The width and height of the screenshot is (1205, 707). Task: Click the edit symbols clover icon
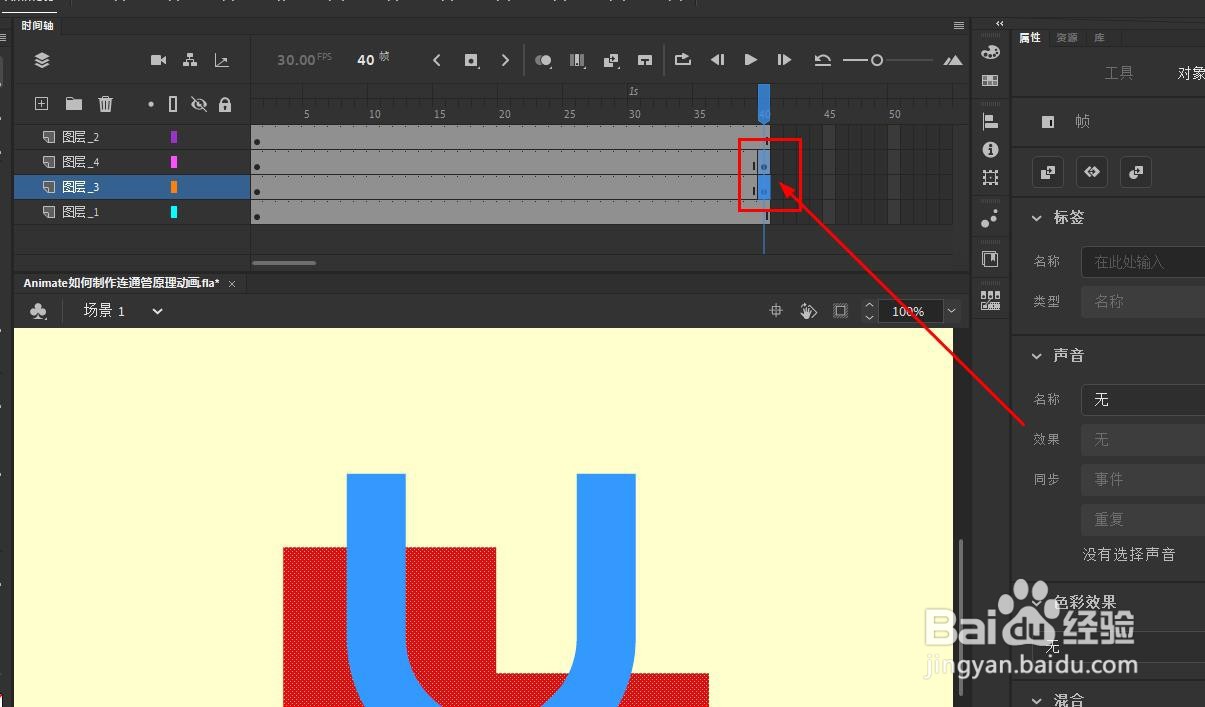point(38,311)
